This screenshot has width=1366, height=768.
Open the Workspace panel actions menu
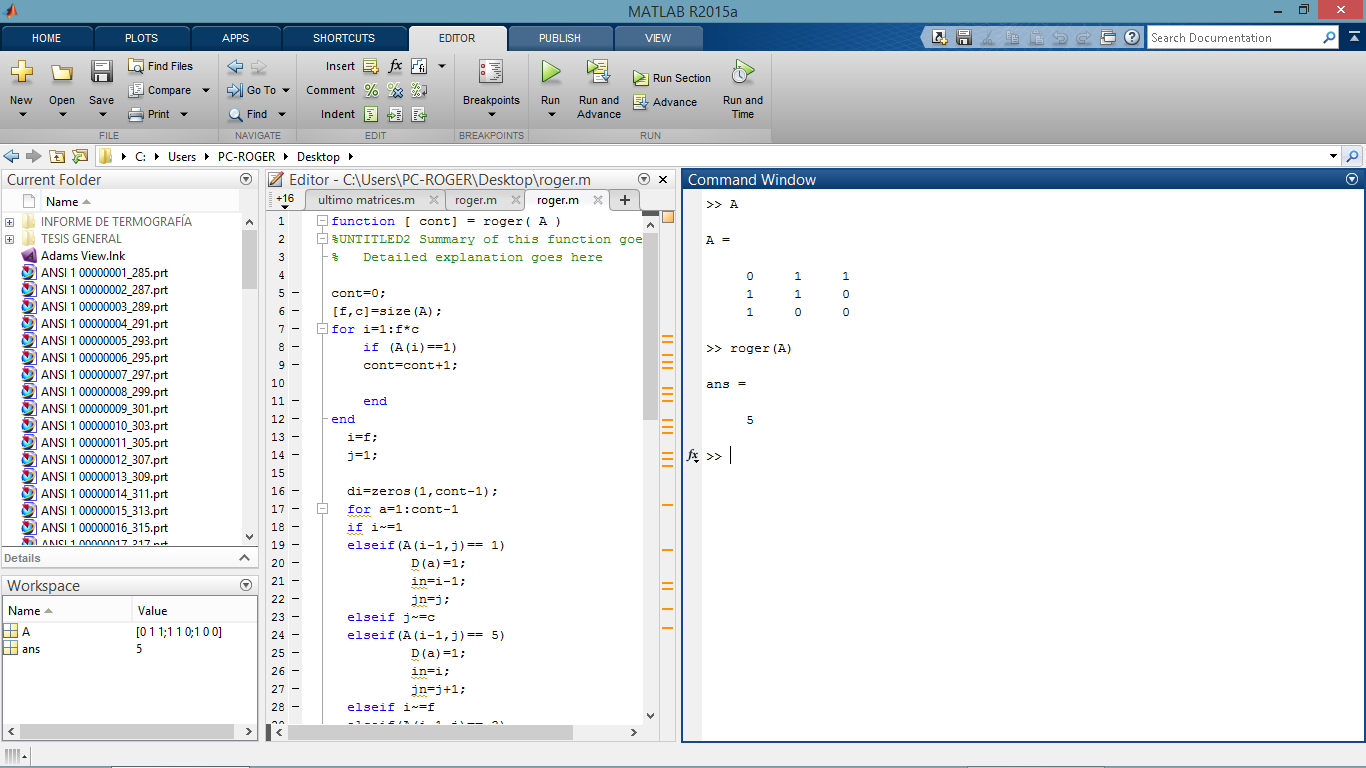246,585
